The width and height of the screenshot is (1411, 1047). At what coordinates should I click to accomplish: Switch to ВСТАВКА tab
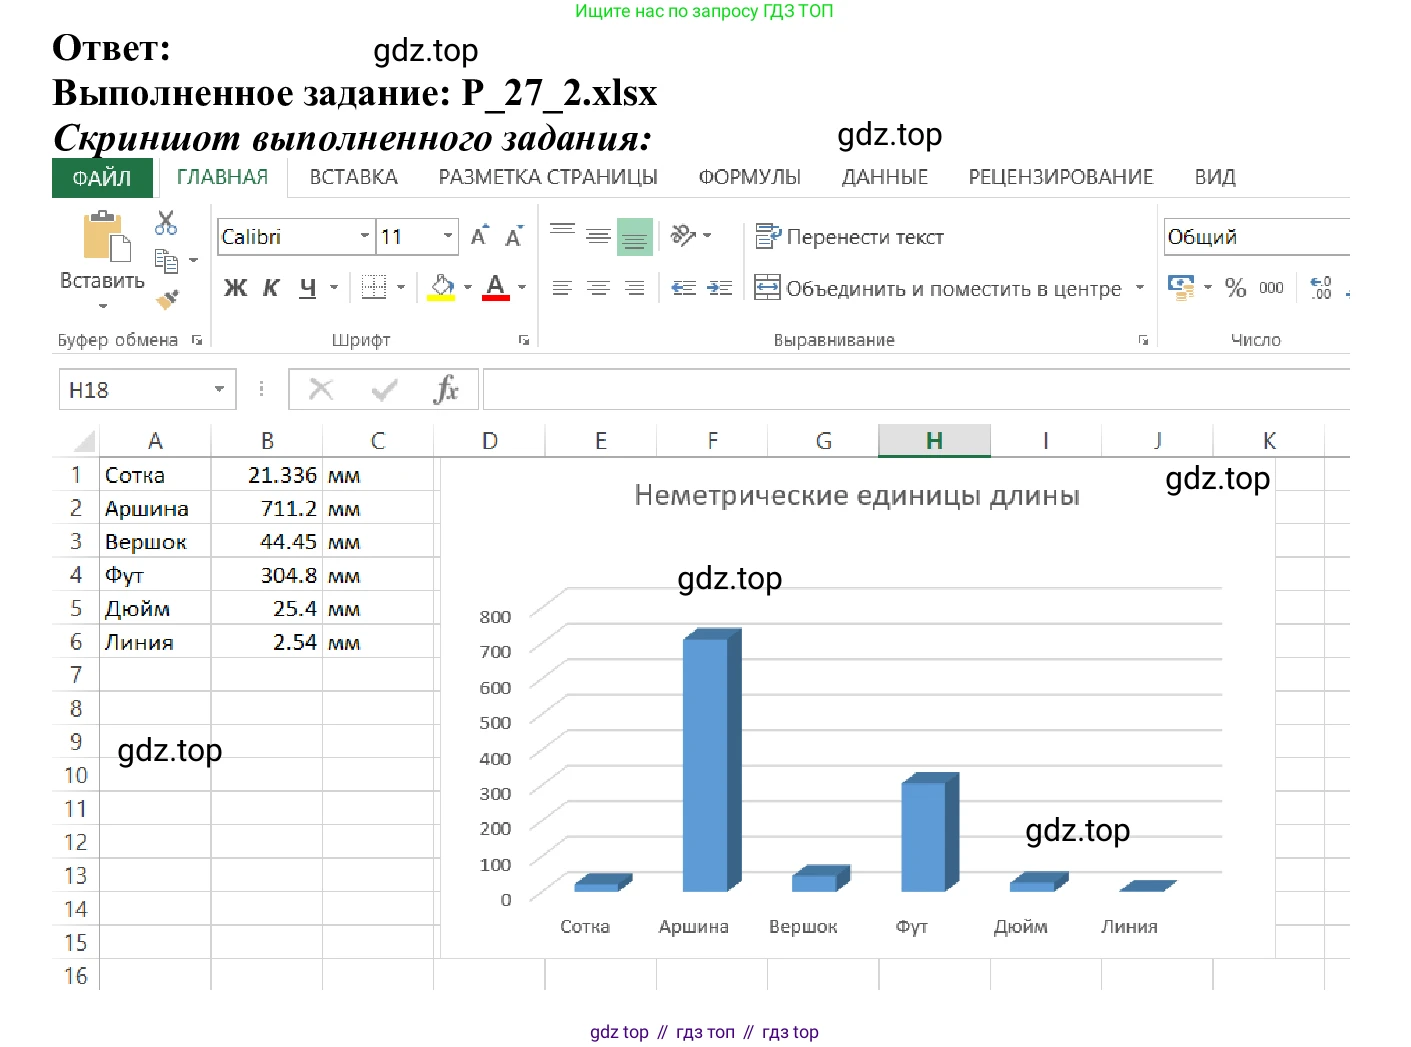pos(353,177)
